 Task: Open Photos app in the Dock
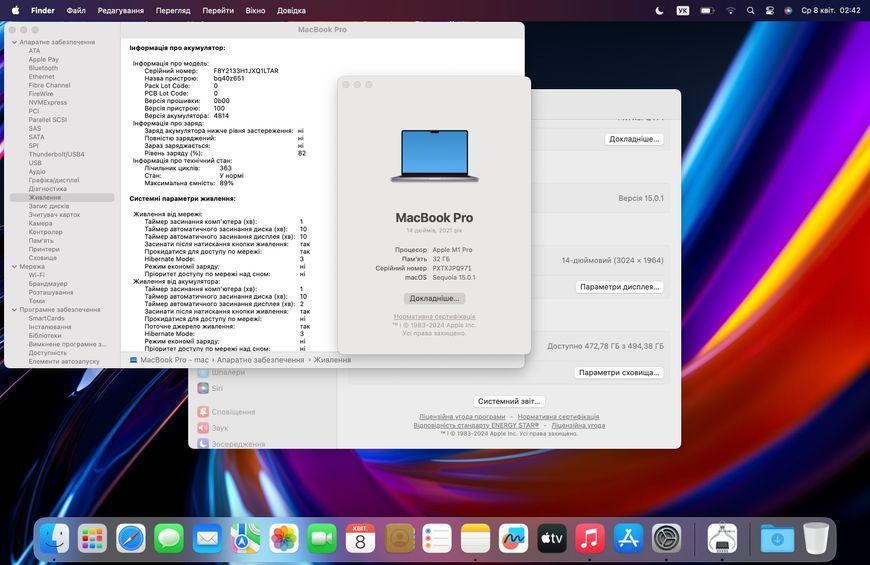[284, 538]
